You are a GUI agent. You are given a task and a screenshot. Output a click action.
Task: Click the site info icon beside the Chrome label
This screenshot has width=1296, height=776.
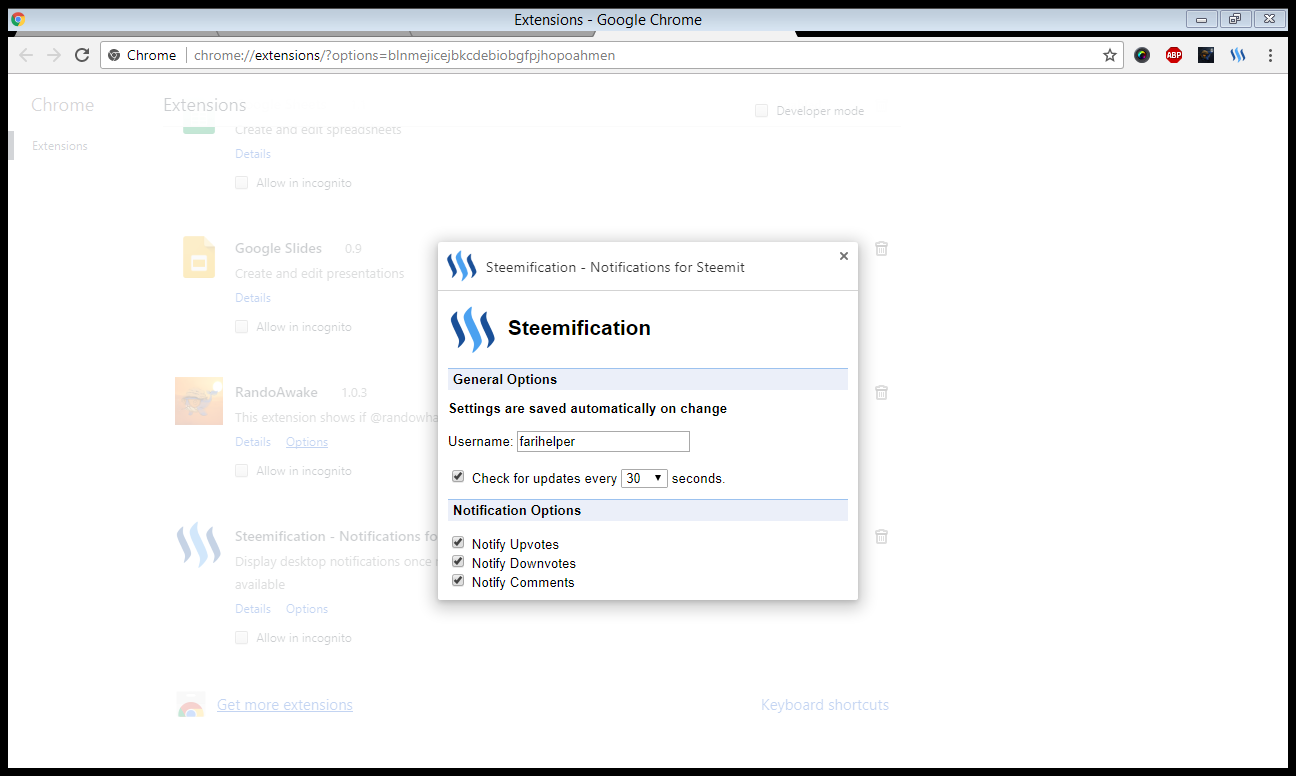114,55
